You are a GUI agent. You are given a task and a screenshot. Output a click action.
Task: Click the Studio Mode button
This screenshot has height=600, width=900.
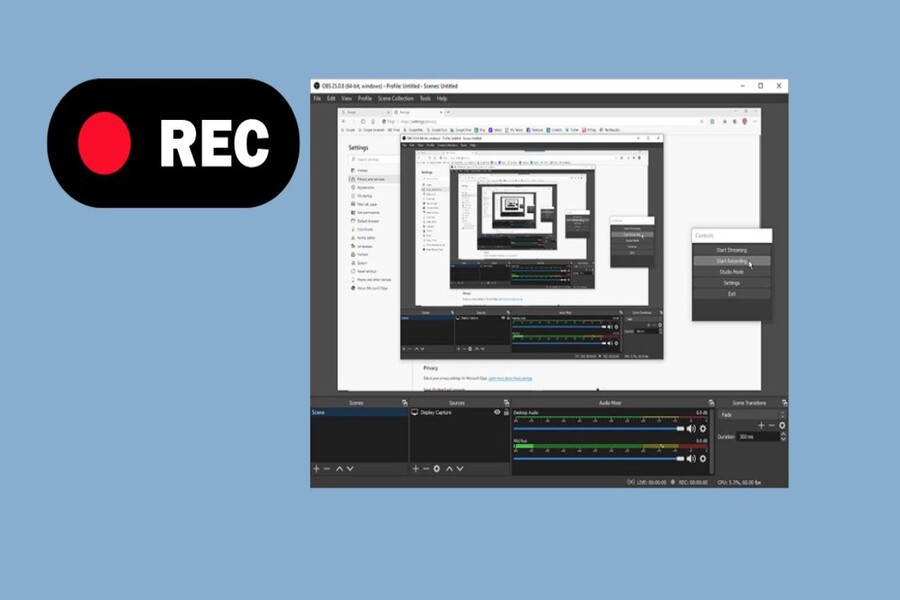(731, 272)
